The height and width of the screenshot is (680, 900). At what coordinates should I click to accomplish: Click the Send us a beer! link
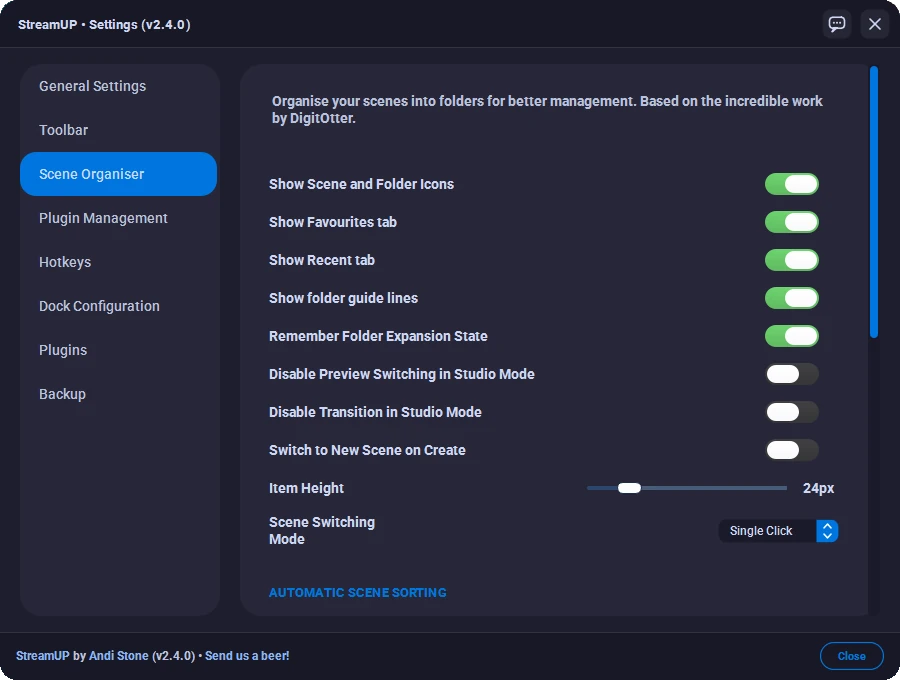coord(247,656)
